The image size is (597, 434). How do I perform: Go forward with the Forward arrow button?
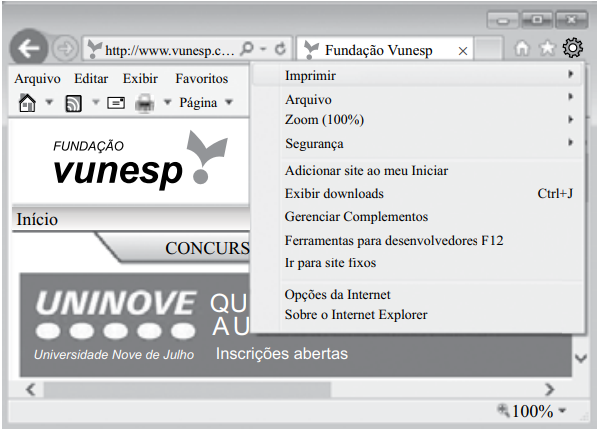[65, 49]
